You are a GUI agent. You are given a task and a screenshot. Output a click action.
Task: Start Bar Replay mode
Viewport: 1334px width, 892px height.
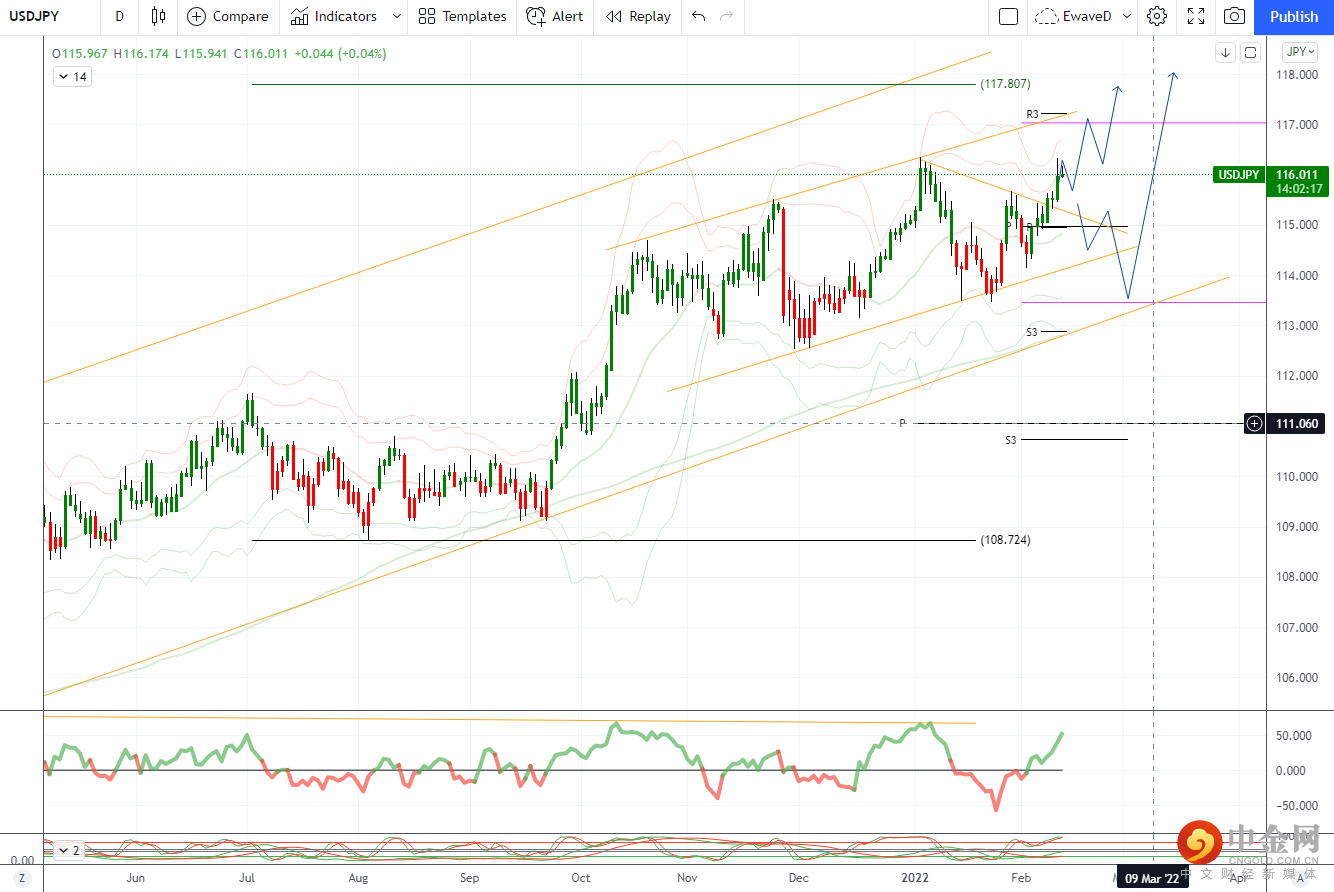(638, 16)
